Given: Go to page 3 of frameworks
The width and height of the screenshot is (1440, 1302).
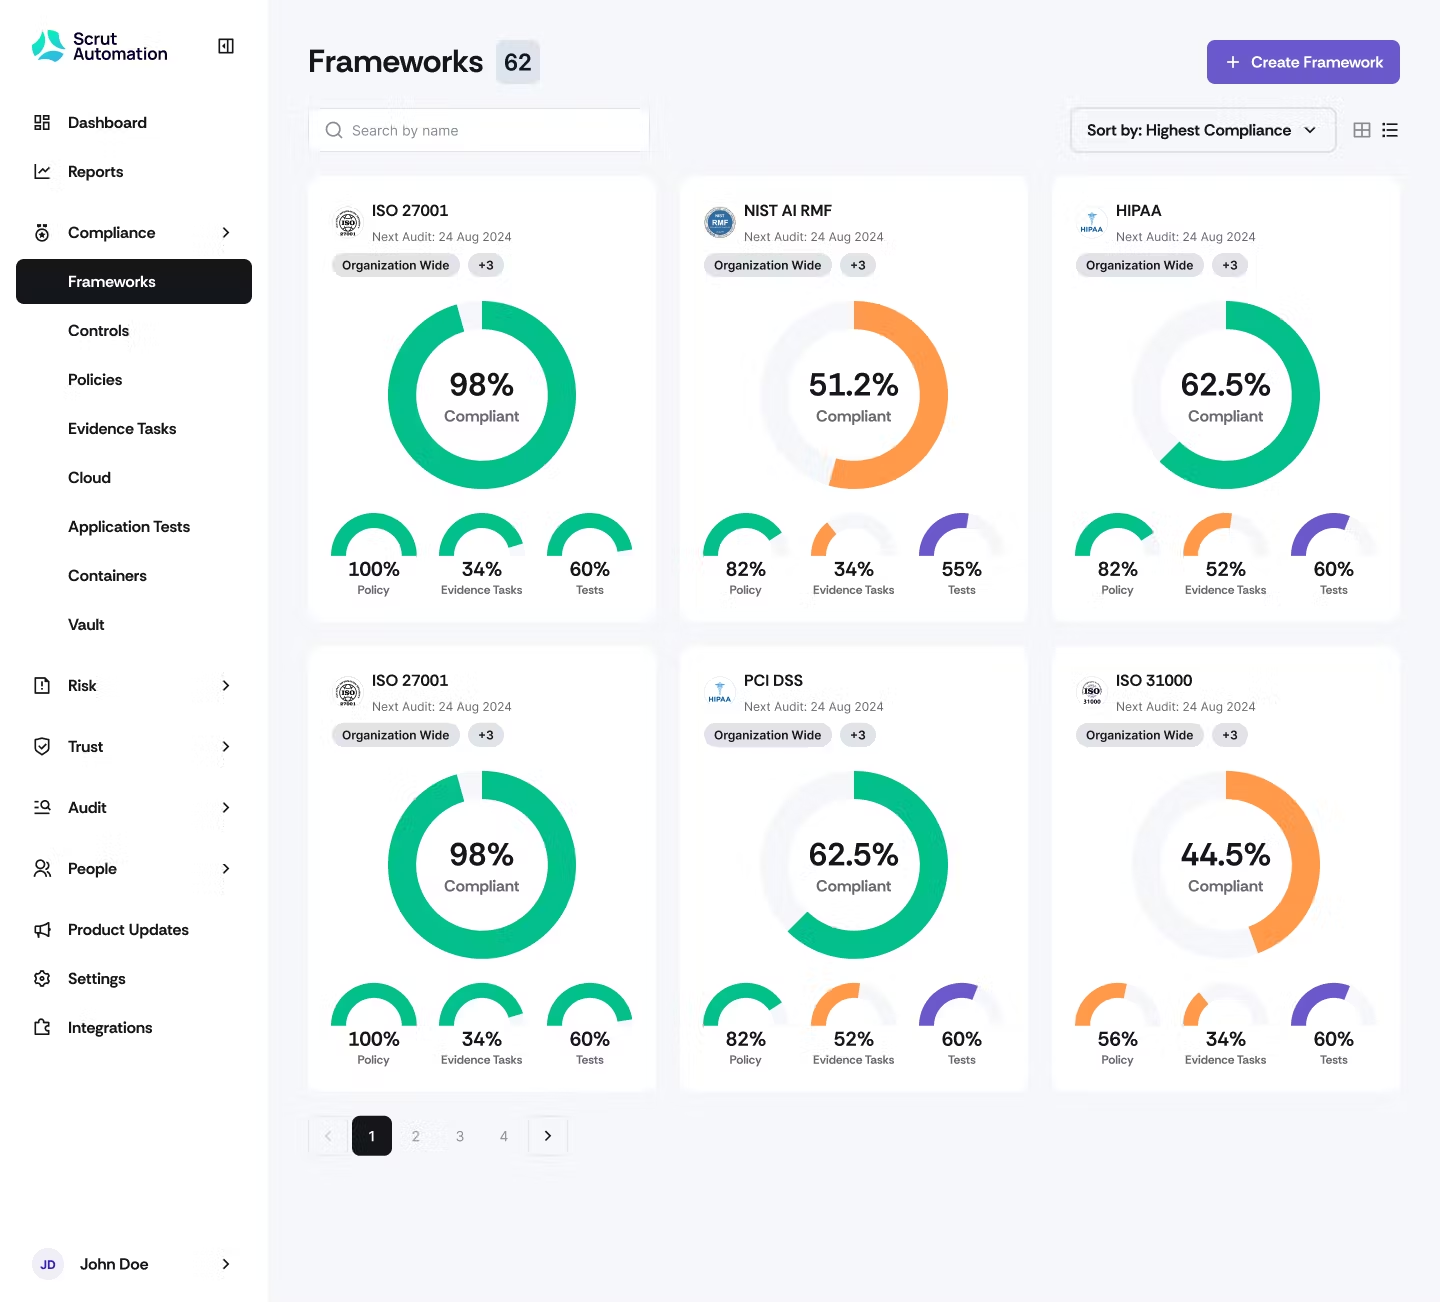Looking at the screenshot, I should (460, 1136).
